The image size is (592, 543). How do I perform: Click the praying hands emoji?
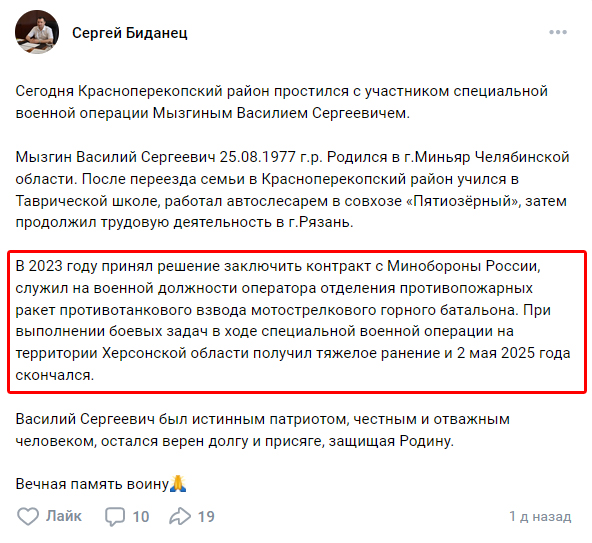point(178,483)
